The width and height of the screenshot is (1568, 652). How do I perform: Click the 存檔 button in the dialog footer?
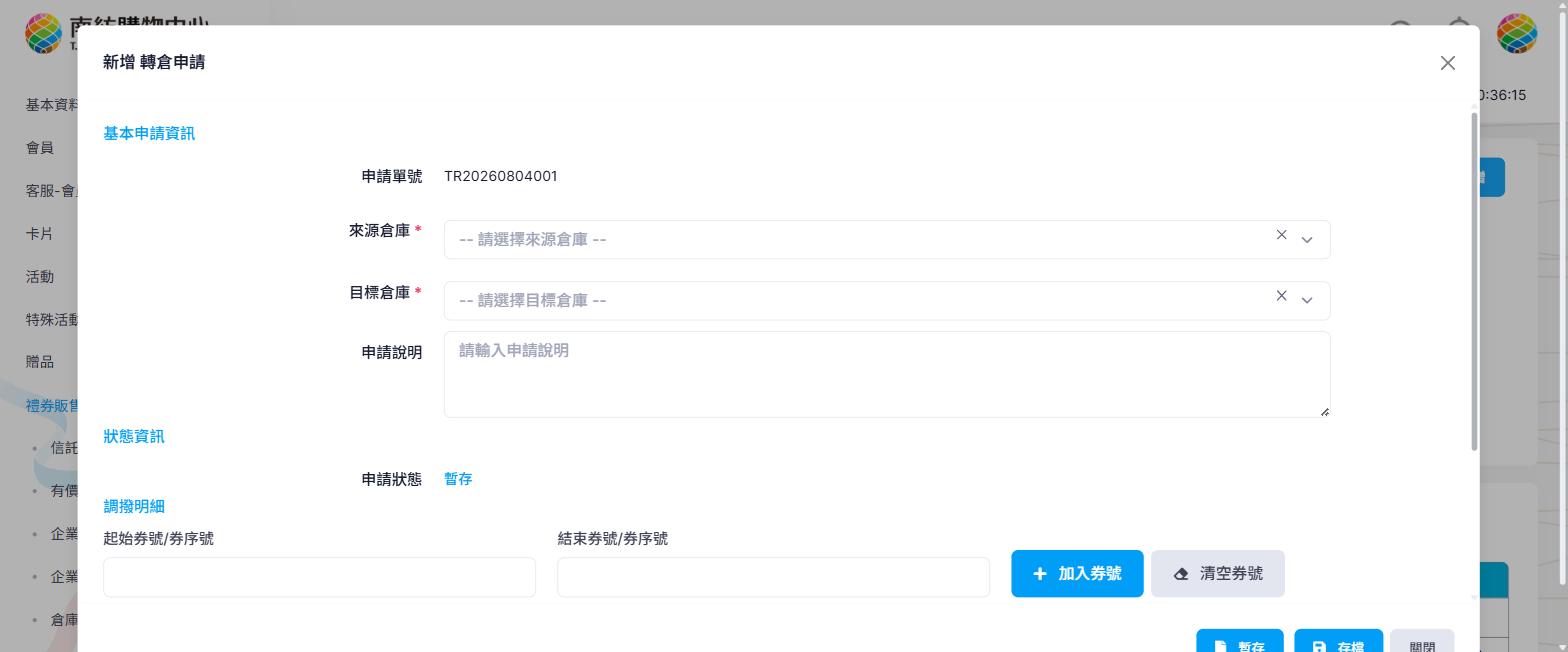click(x=1338, y=641)
